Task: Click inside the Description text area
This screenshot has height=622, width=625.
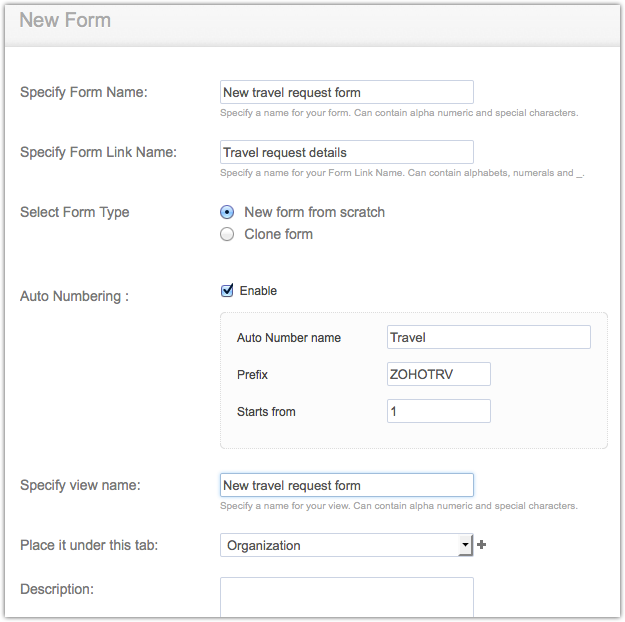Action: (346, 597)
